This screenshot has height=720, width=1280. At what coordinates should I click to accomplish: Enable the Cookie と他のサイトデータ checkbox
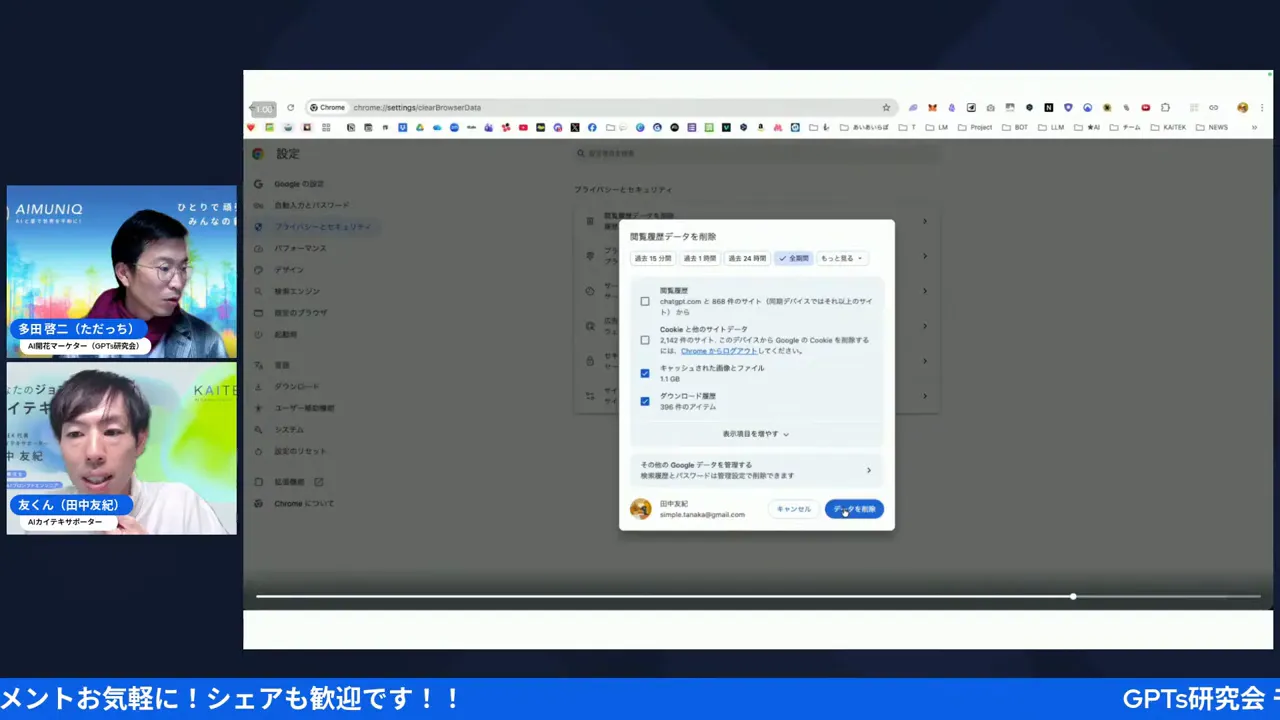645,340
